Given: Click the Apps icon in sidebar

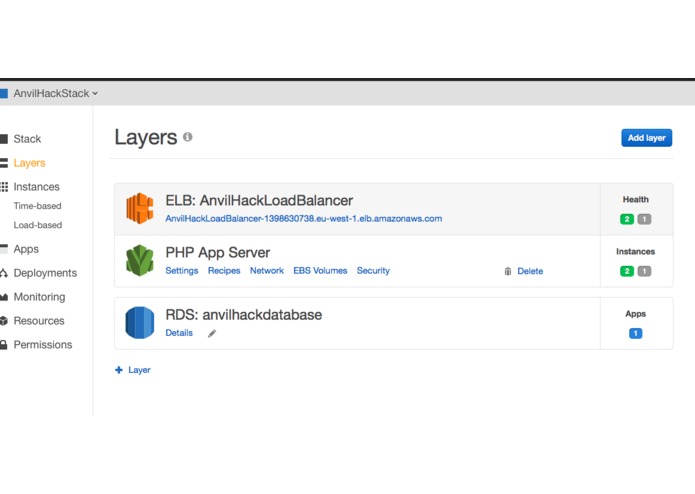Looking at the screenshot, I should [x=4, y=249].
